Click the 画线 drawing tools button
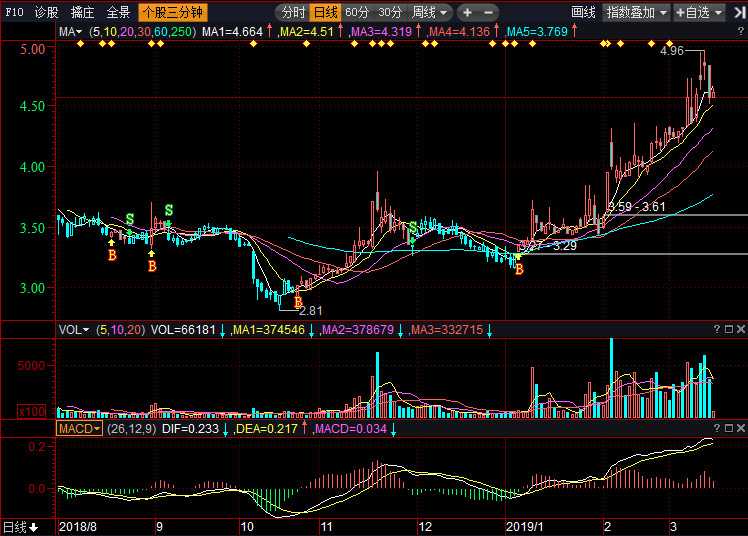748x536 pixels. tap(583, 13)
